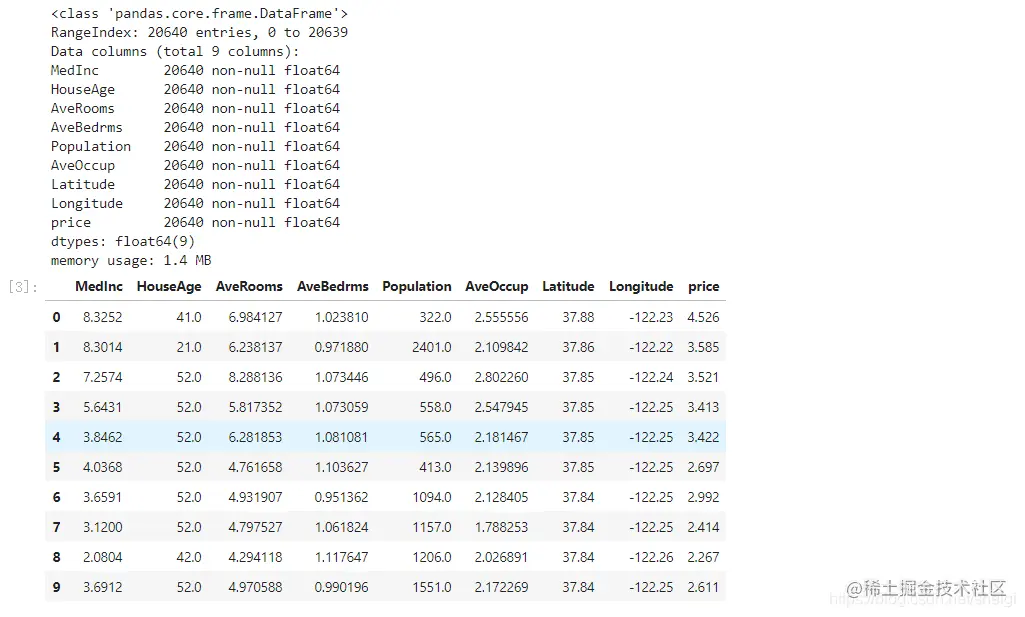Image resolution: width=1025 pixels, height=617 pixels.
Task: Click the AveBedrms value 0.971880
Action: click(342, 347)
